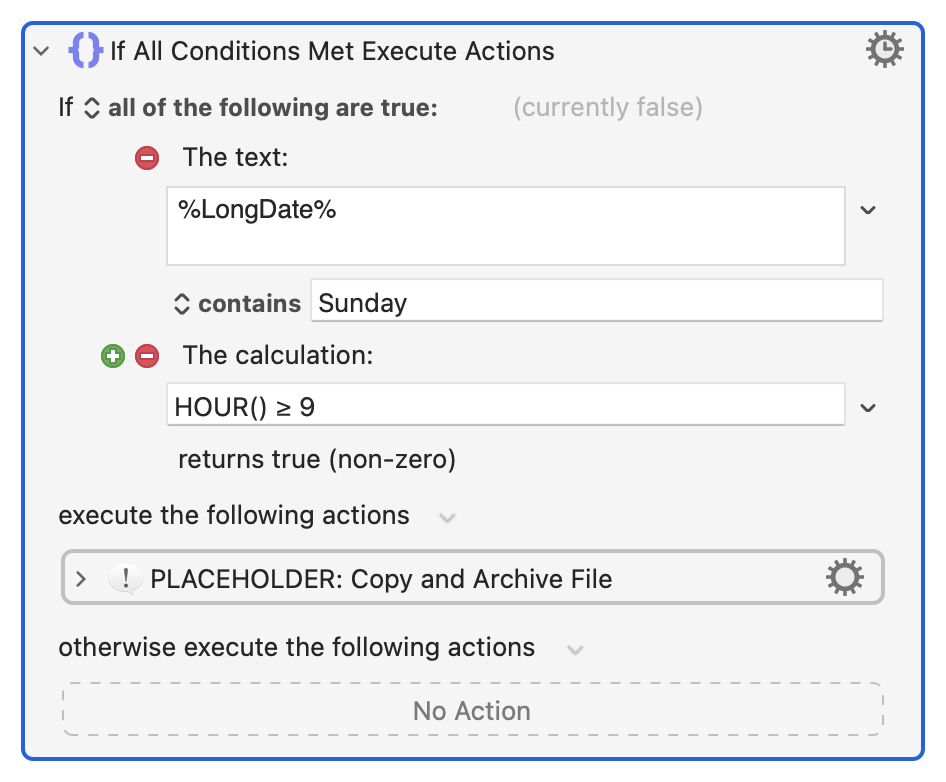This screenshot has width=946, height=782.
Task: Open gear menu for PLACEHOLDER action
Action: click(845, 577)
